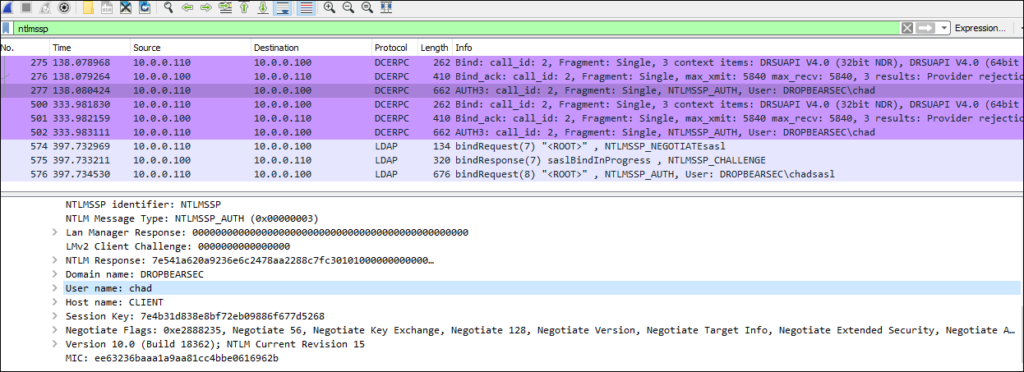Go to specified packet icon
This screenshot has height=372, width=1024.
tap(225, 8)
